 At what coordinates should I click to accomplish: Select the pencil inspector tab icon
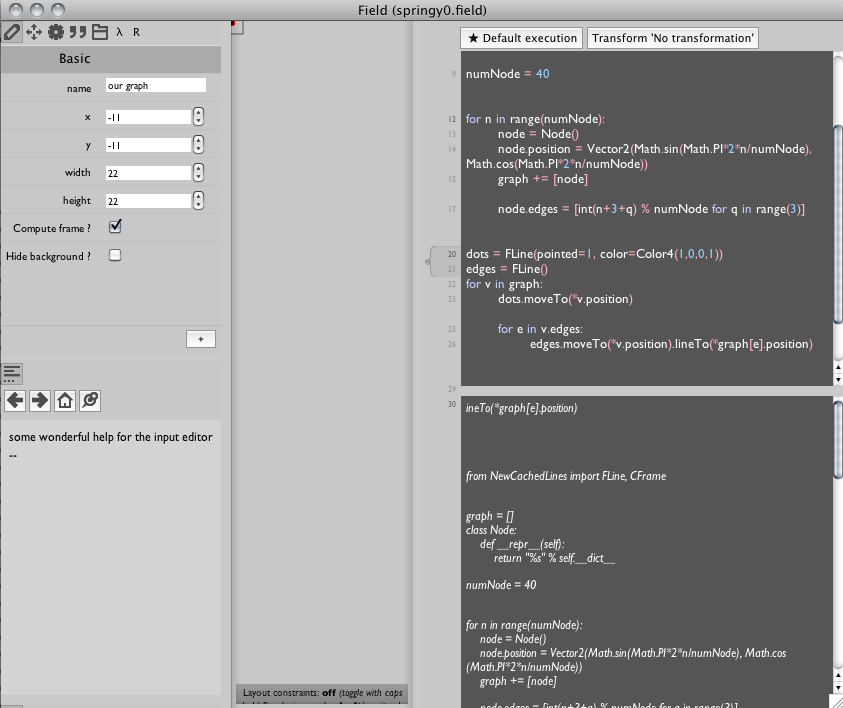pyautogui.click(x=12, y=32)
